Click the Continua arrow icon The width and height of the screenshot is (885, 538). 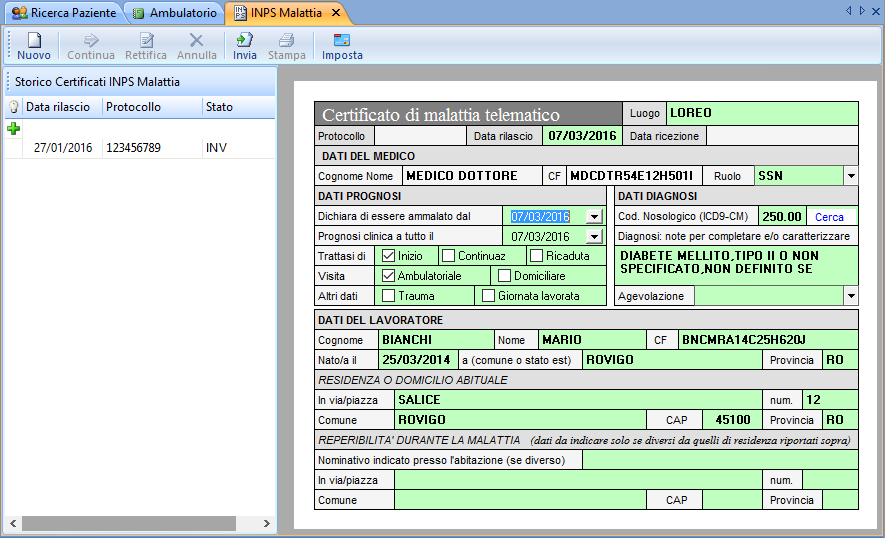coord(91,40)
